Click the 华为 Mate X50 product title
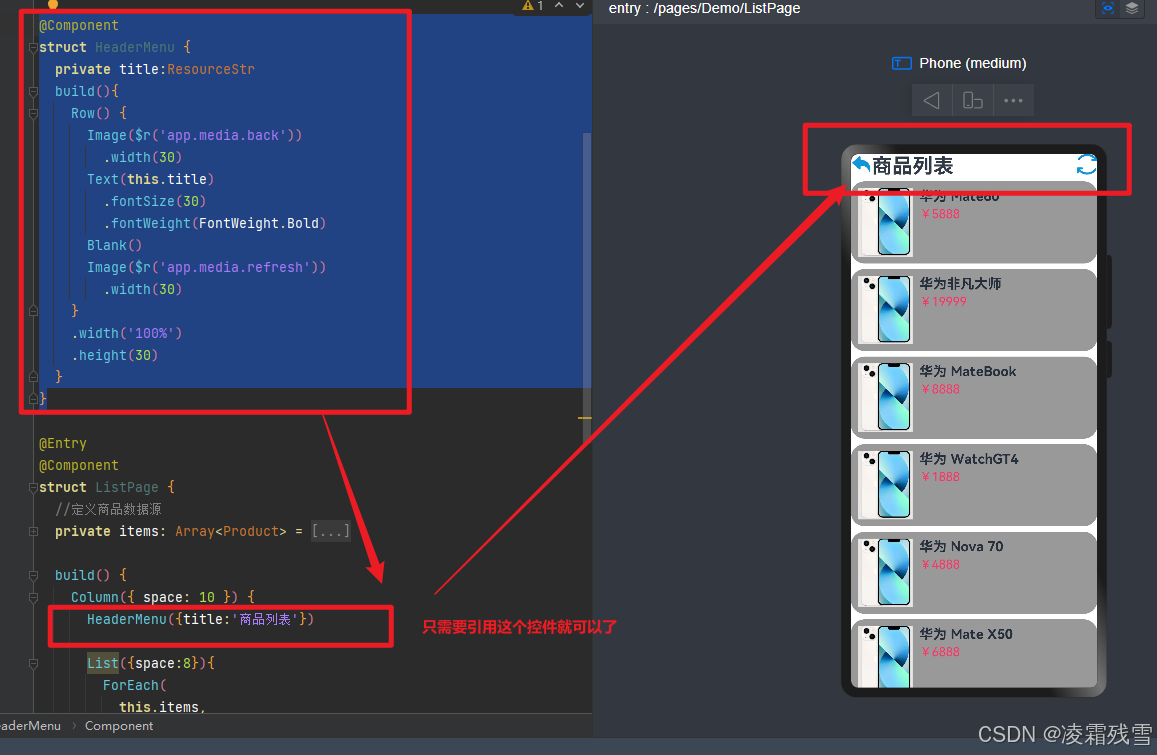This screenshot has width=1157, height=755. 965,635
